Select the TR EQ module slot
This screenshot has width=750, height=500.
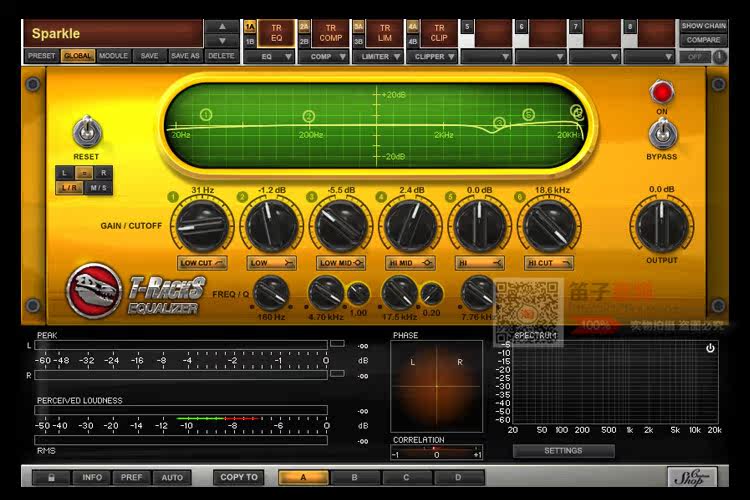[x=276, y=33]
